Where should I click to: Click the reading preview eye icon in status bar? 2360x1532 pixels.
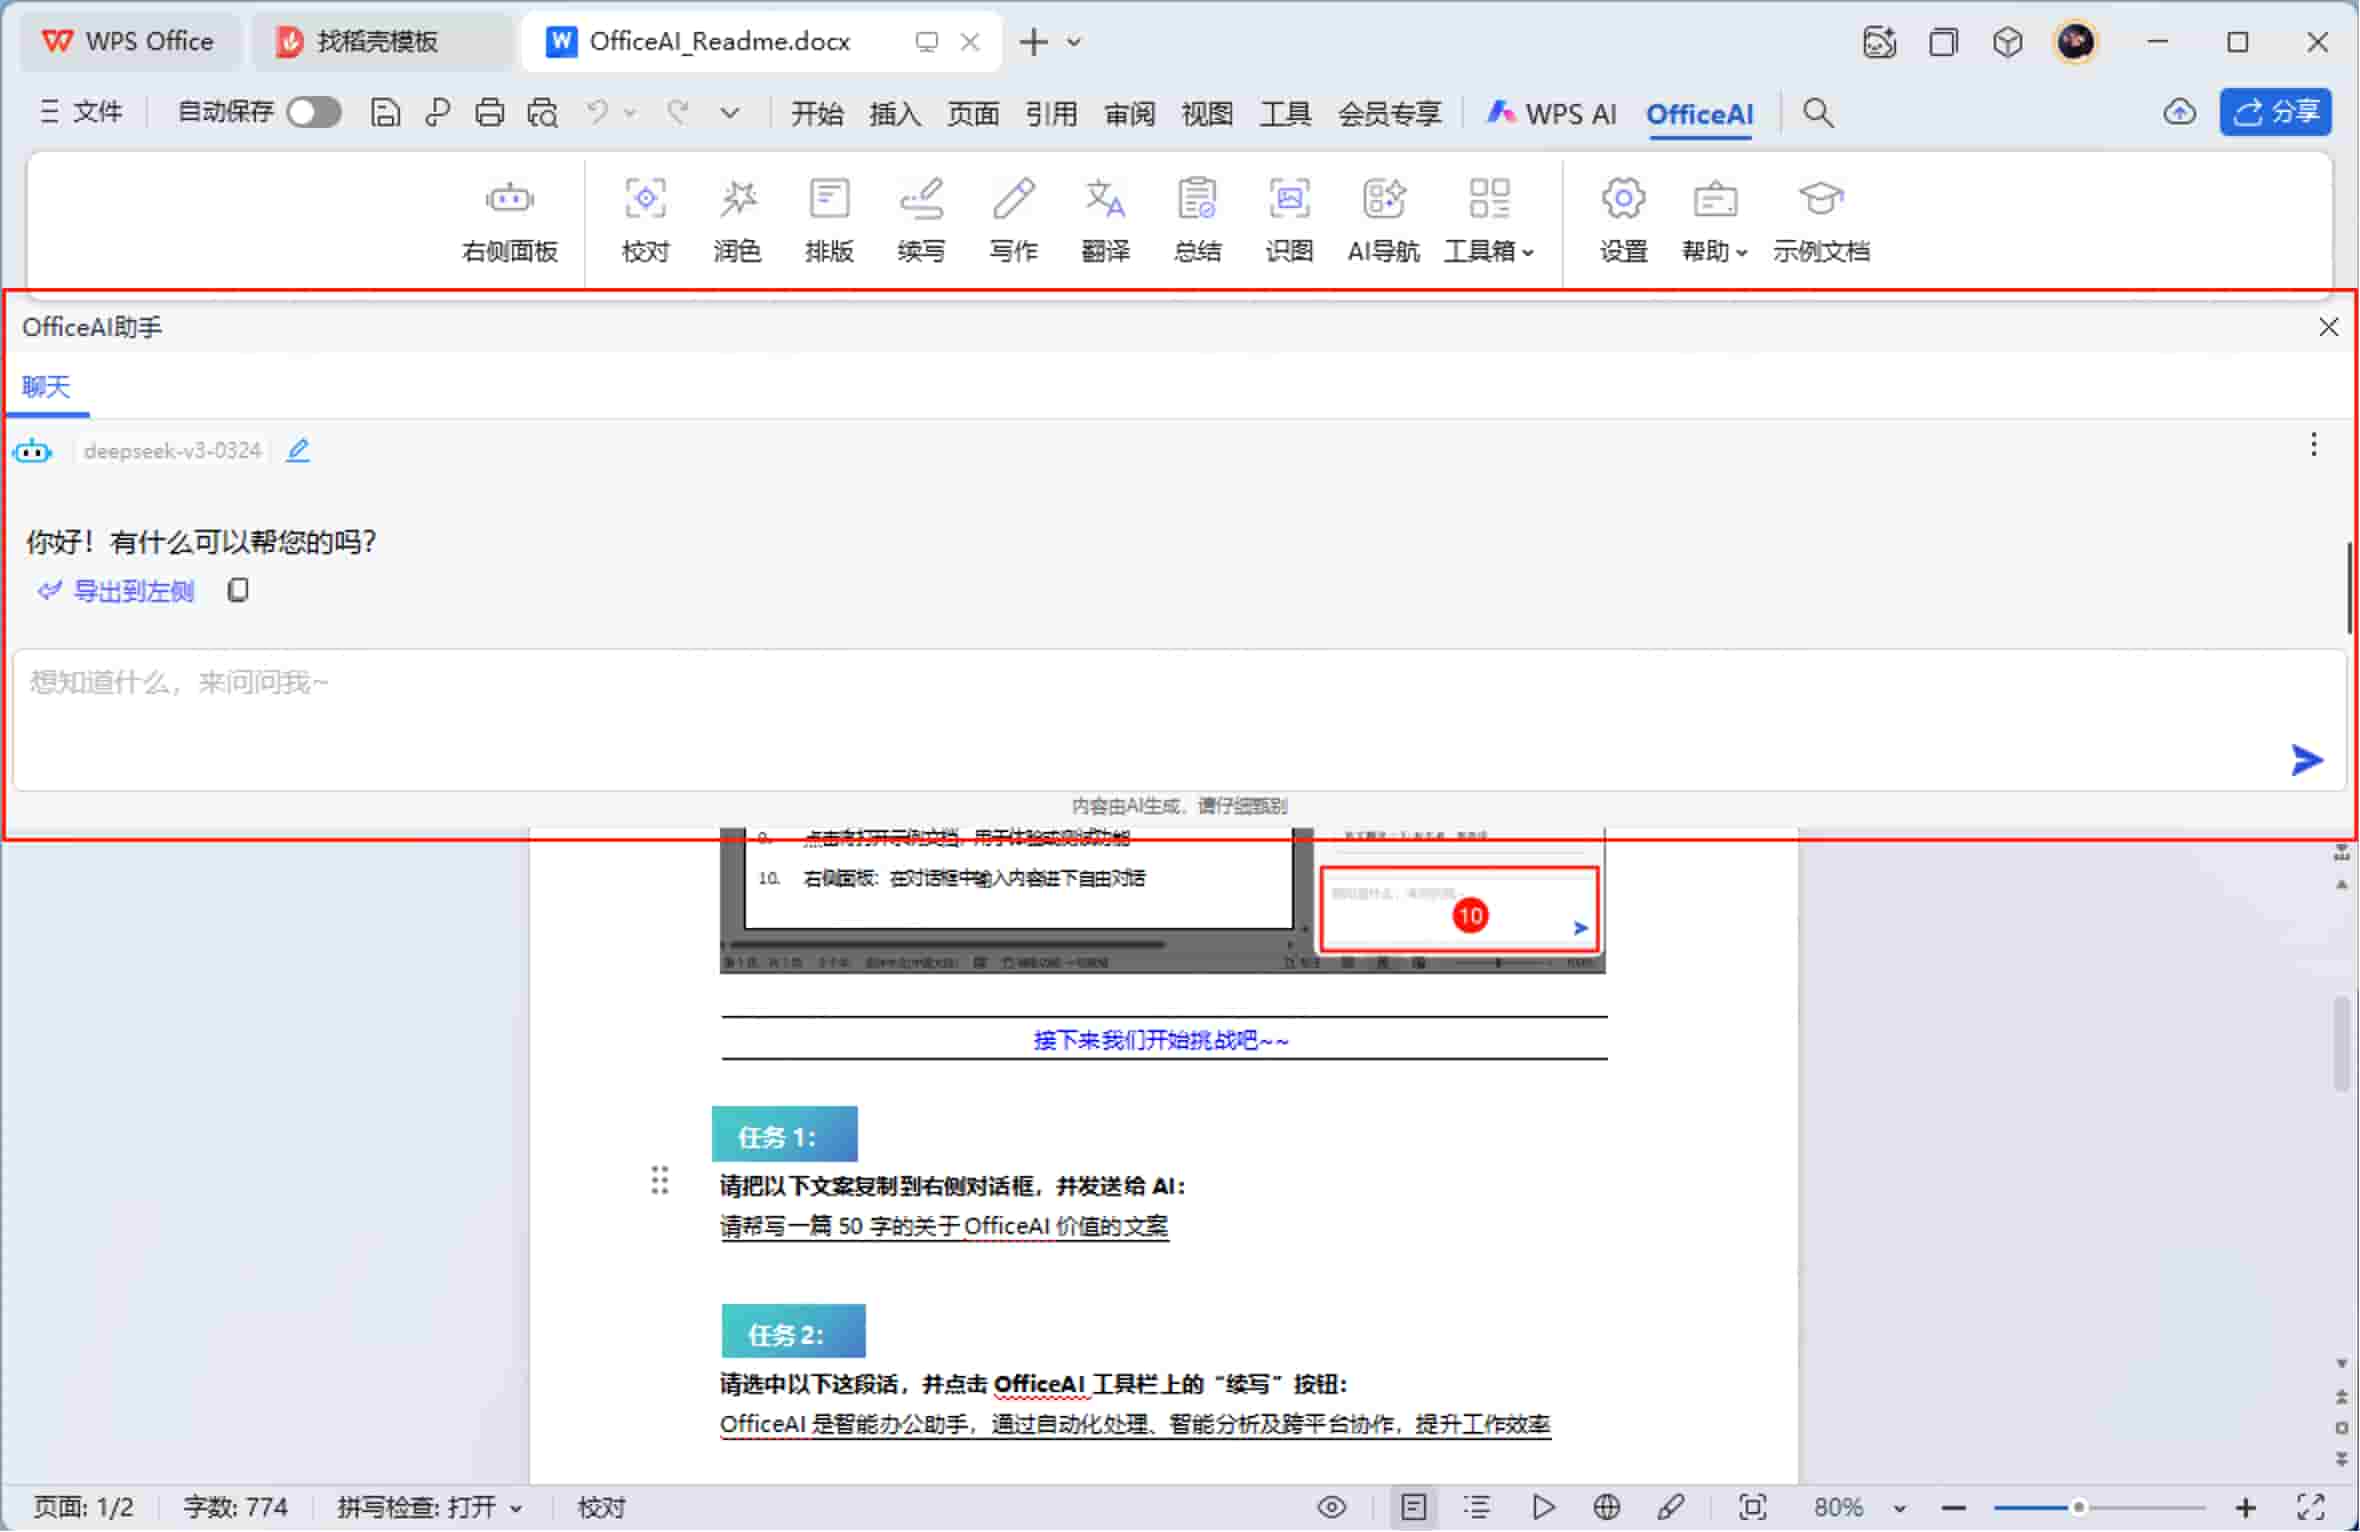[x=1333, y=1506]
